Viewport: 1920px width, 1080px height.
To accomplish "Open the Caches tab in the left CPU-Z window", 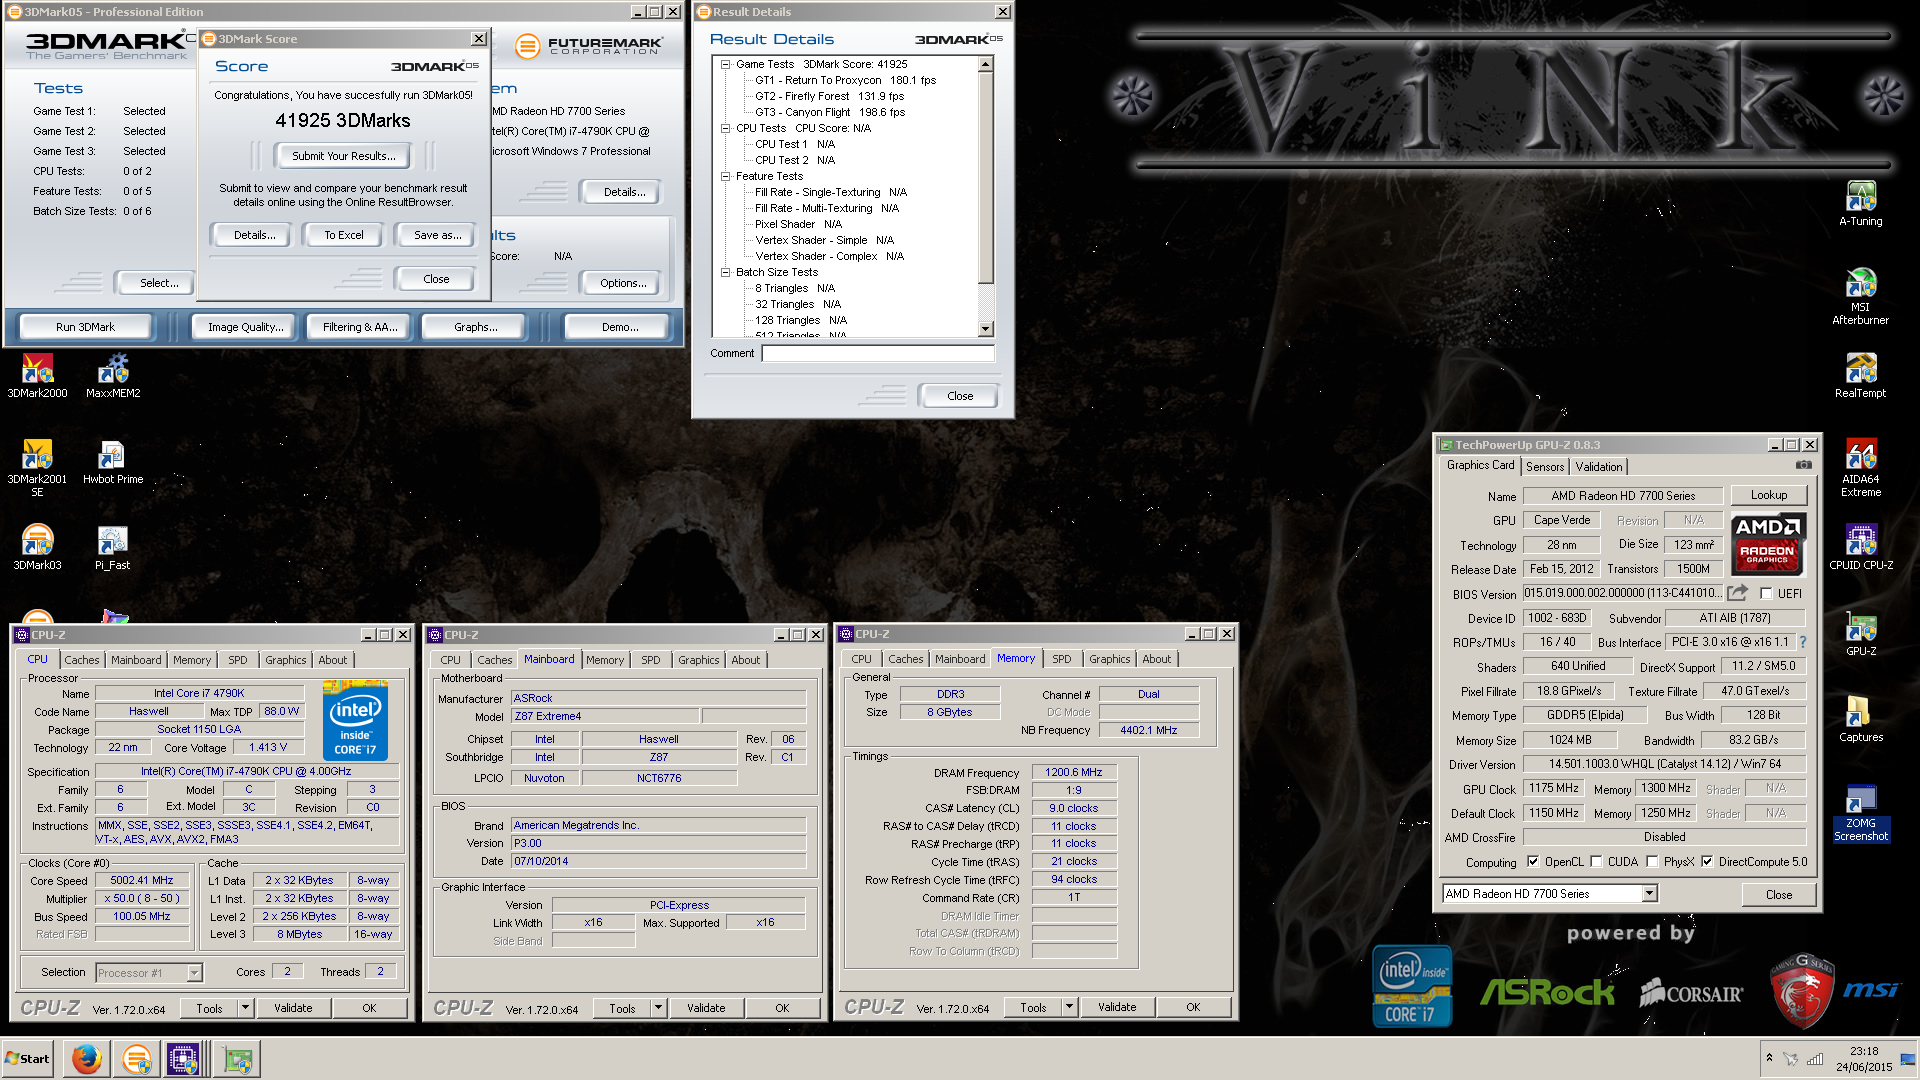I will [x=82, y=660].
